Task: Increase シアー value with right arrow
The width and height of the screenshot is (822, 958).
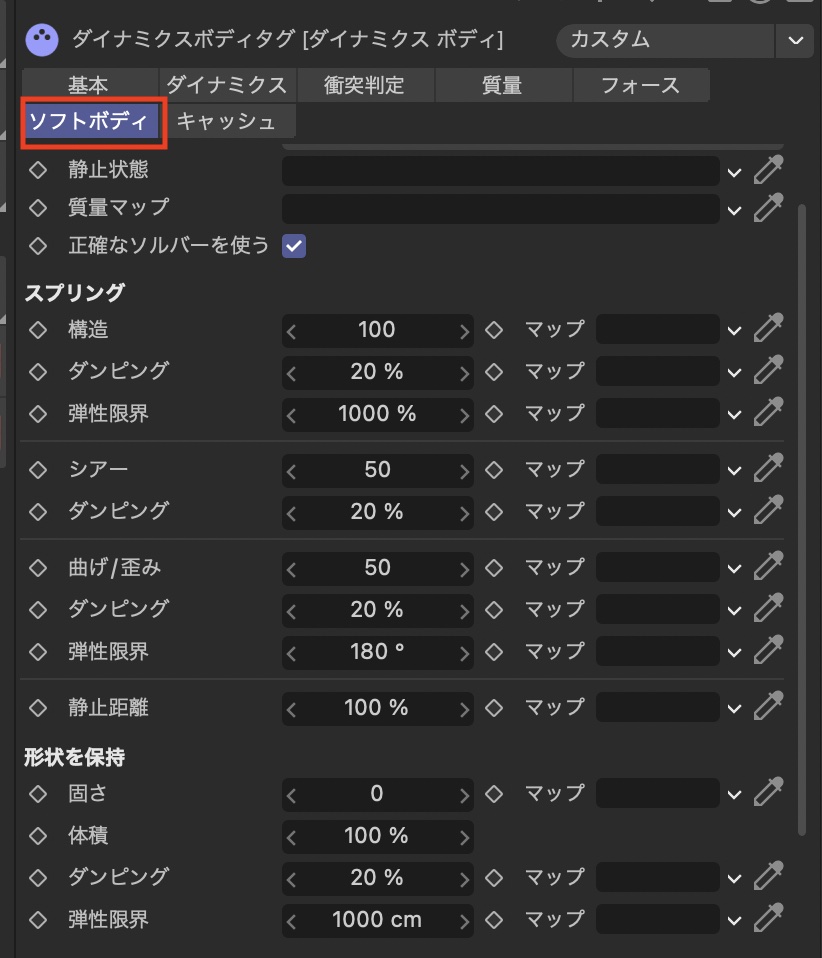Action: coord(464,470)
